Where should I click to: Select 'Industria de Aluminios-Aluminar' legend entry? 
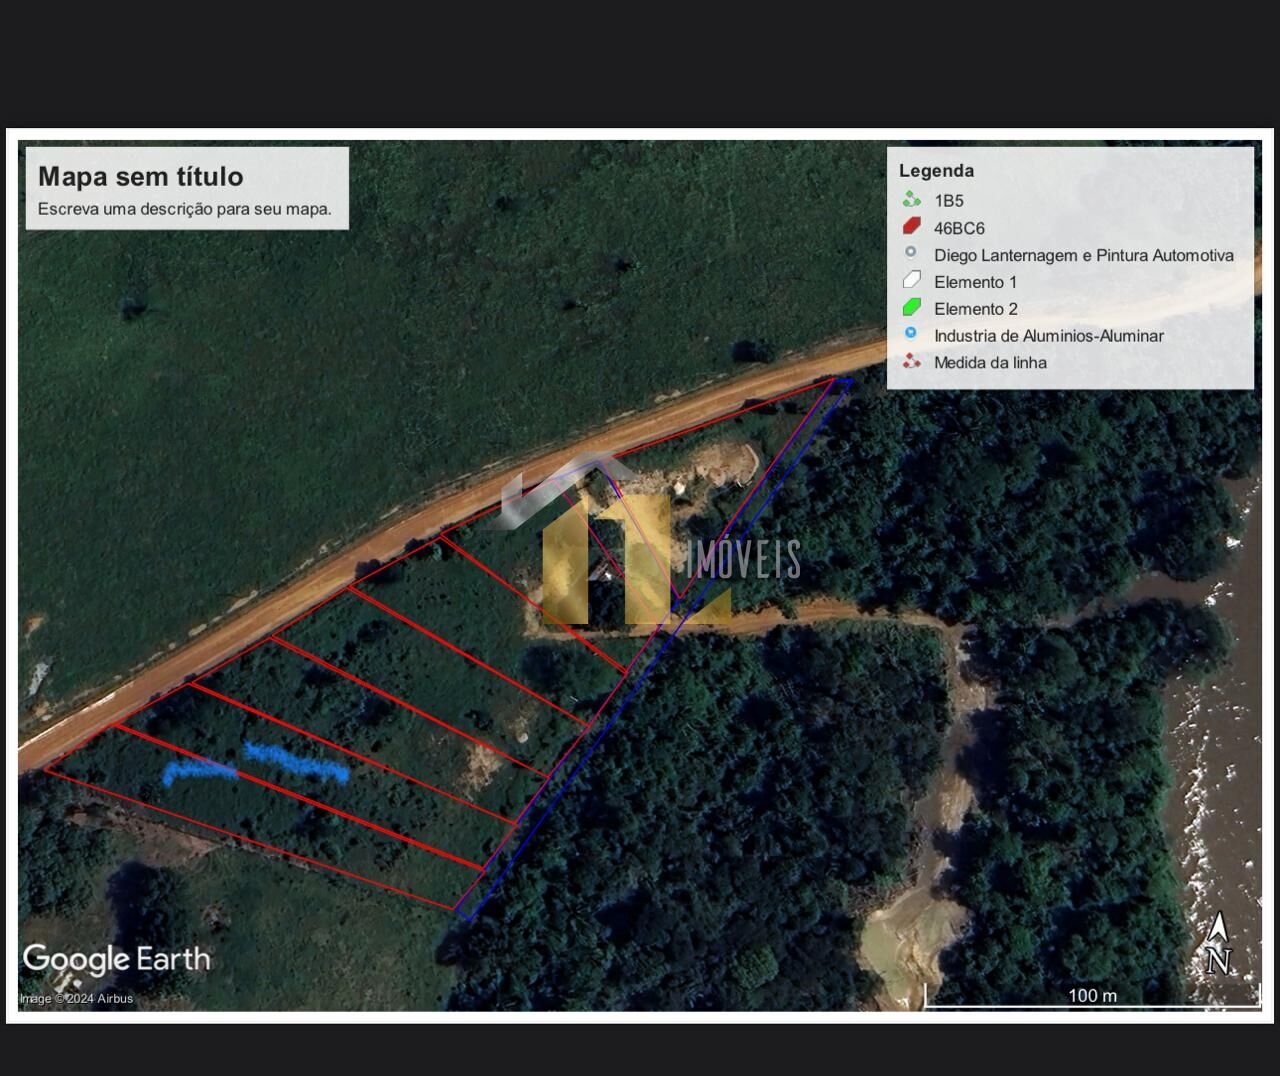[x=1048, y=336]
